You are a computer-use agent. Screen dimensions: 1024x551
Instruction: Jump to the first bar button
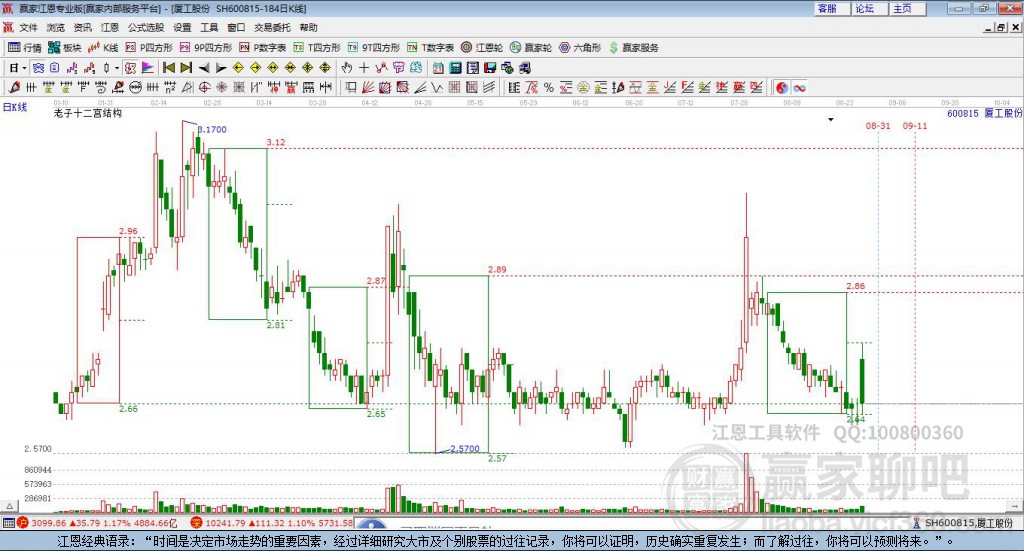tap(168, 68)
